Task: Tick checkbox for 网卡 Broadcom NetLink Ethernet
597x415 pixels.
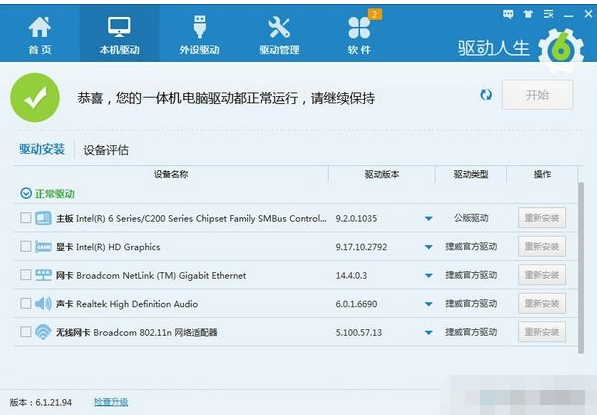Action: [26, 275]
